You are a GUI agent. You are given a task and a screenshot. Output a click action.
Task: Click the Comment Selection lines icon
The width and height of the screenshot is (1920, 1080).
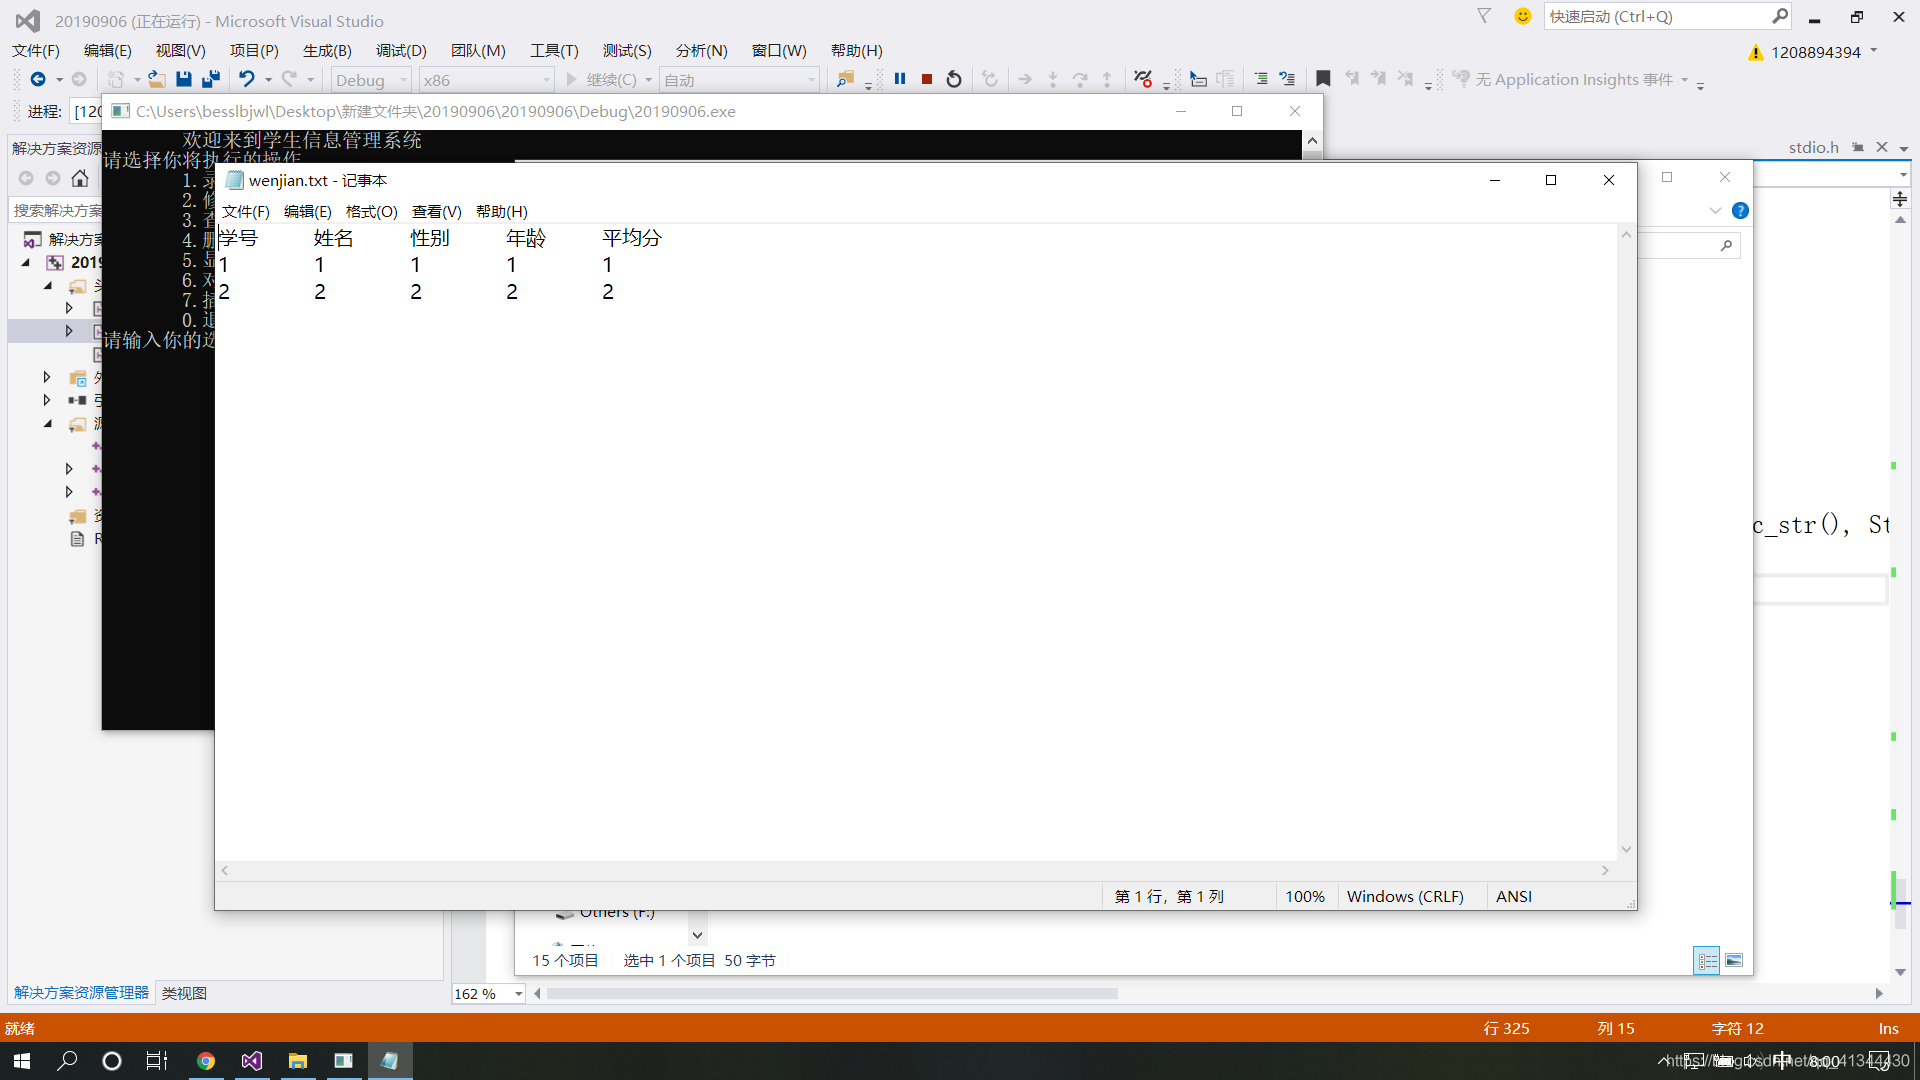pyautogui.click(x=1287, y=79)
